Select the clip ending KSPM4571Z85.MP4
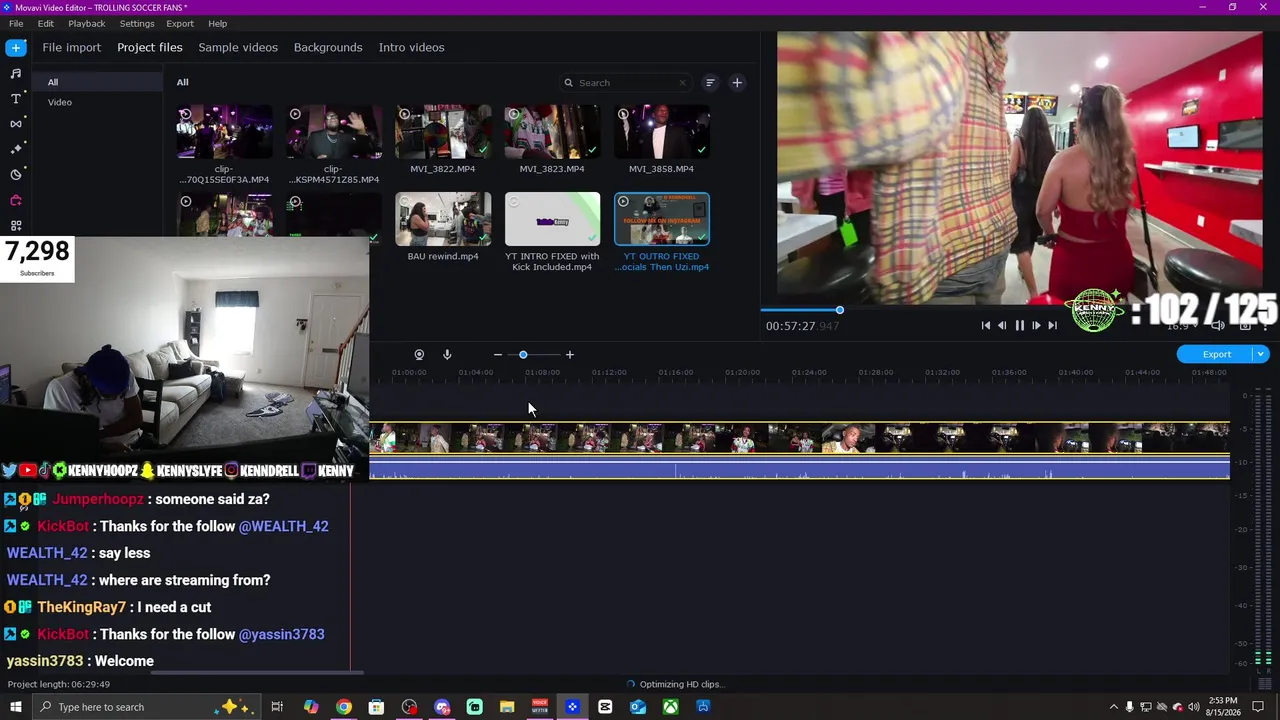 334,132
